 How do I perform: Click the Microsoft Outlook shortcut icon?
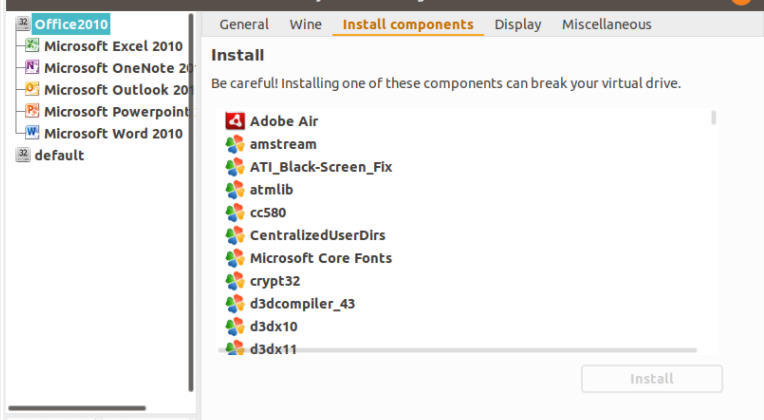[x=32, y=90]
